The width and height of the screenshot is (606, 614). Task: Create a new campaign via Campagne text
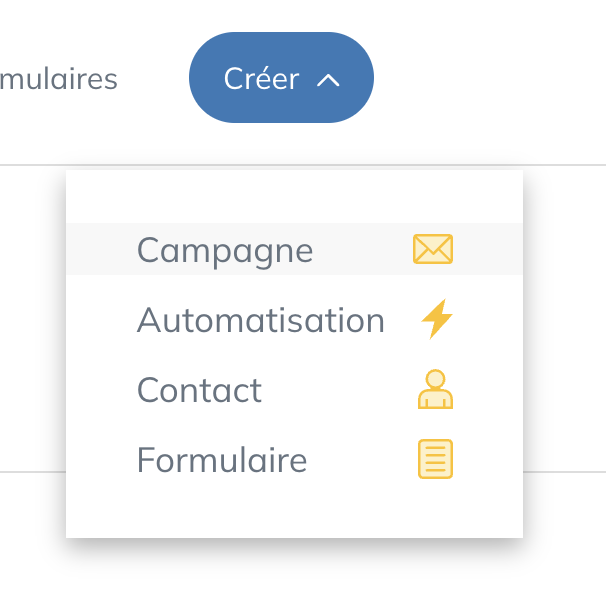click(x=225, y=251)
